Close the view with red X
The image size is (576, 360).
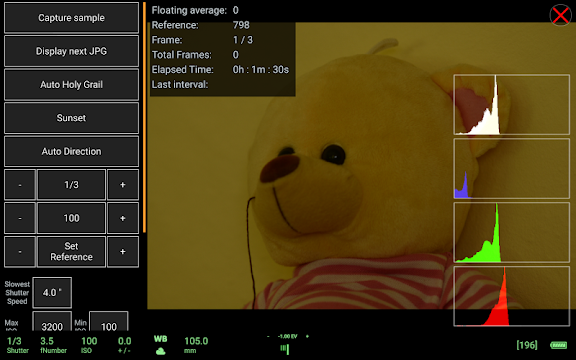(x=561, y=15)
